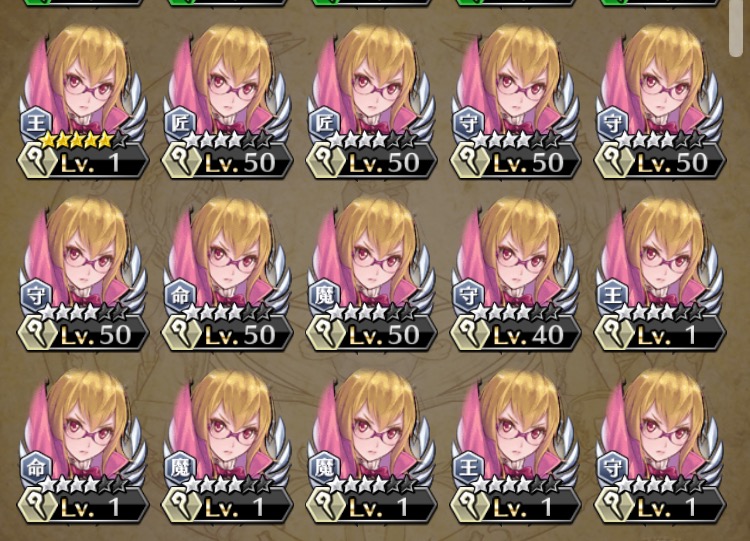Click the staff weapon icon on gold-starred card

click(x=37, y=161)
